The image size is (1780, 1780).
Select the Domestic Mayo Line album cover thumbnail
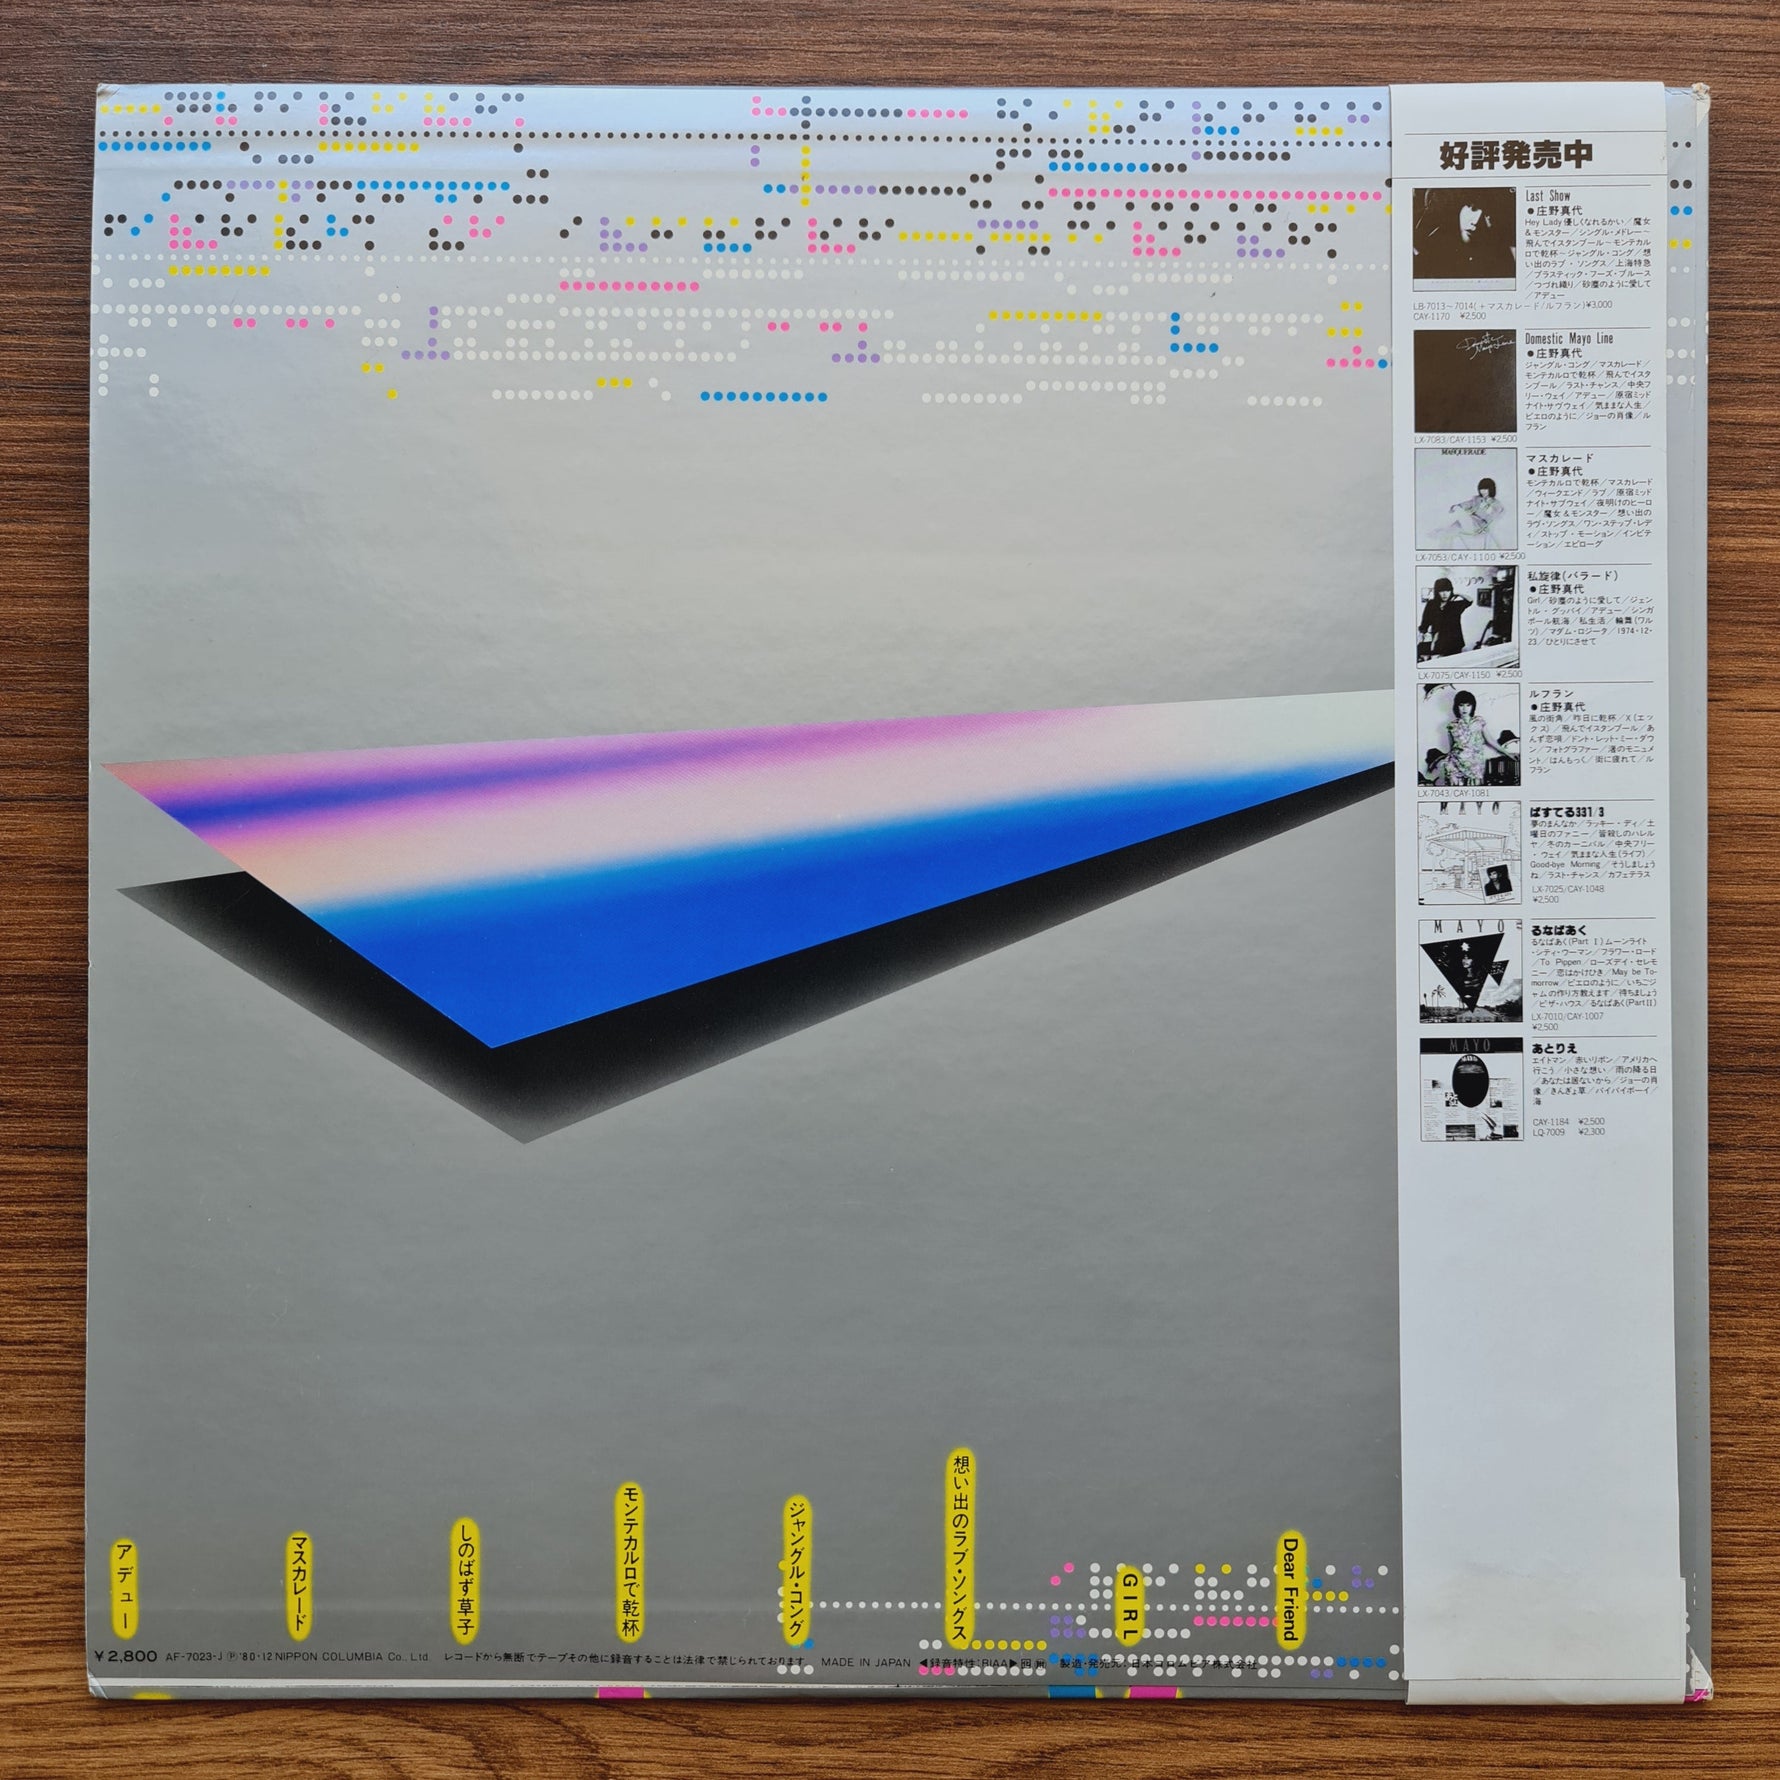tap(1464, 382)
